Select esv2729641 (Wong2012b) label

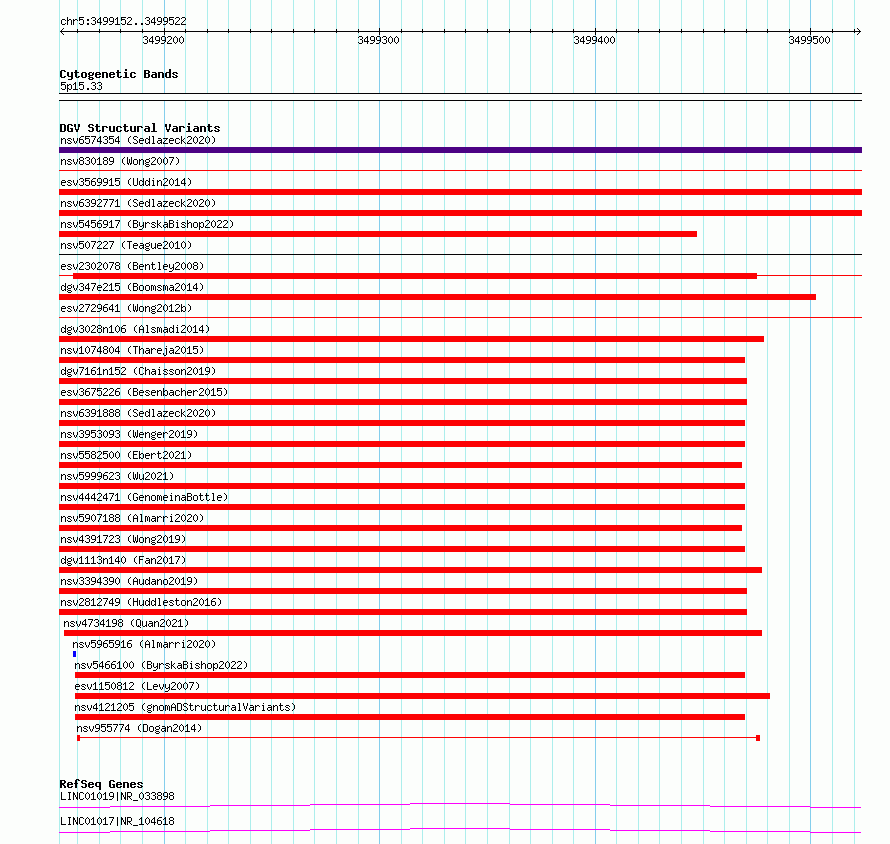(x=126, y=308)
